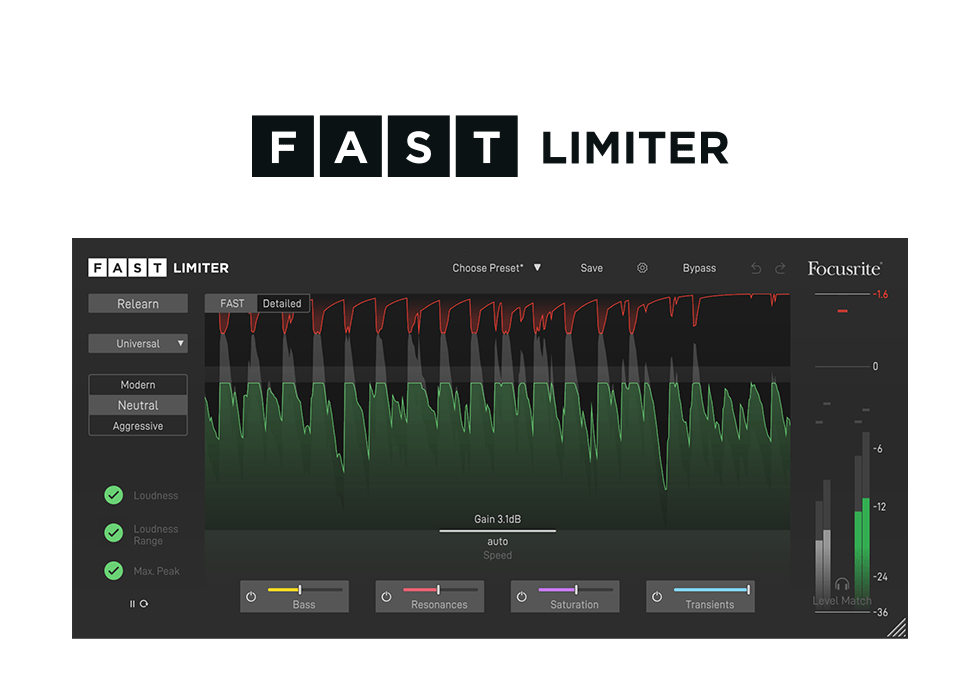Click the Relearn button
The width and height of the screenshot is (980, 700).
138,304
